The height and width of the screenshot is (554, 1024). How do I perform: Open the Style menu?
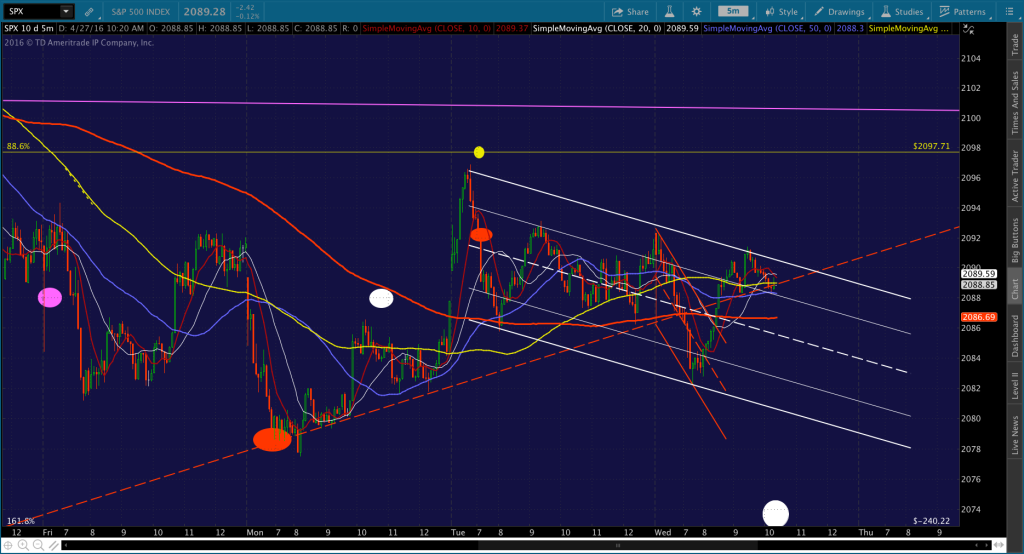(781, 12)
